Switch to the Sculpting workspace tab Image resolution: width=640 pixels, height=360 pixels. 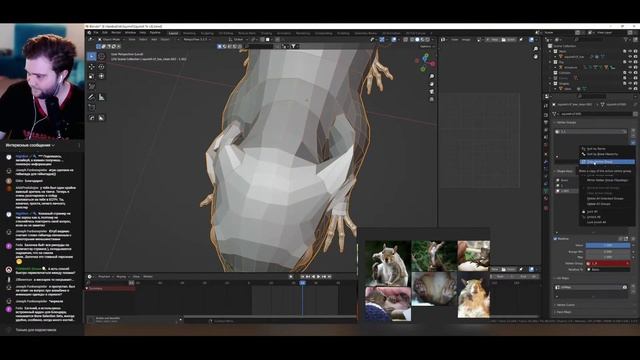click(x=207, y=33)
